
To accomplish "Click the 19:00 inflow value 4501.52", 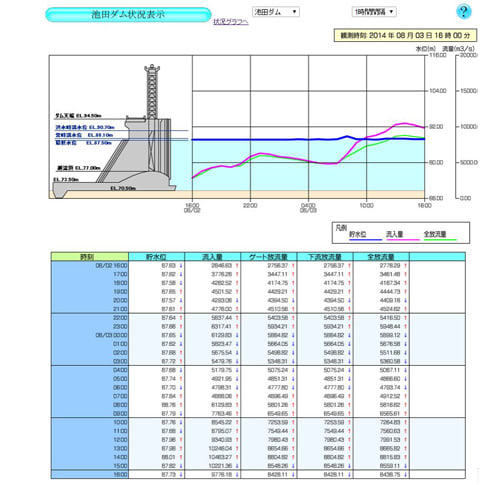I will pyautogui.click(x=221, y=292).
